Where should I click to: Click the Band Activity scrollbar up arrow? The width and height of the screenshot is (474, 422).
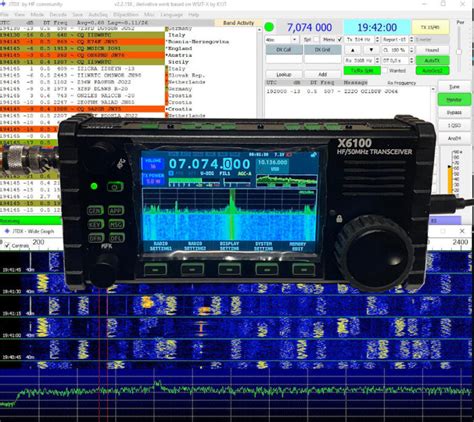(259, 30)
